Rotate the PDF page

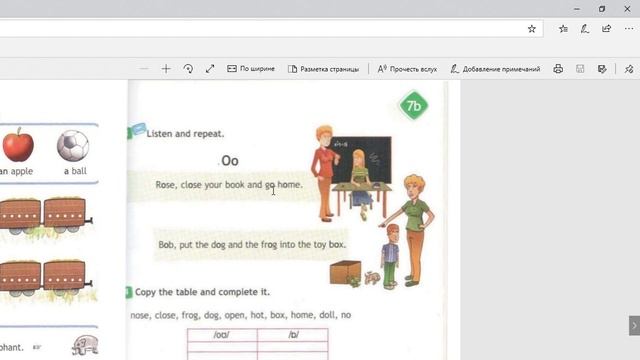click(188, 69)
